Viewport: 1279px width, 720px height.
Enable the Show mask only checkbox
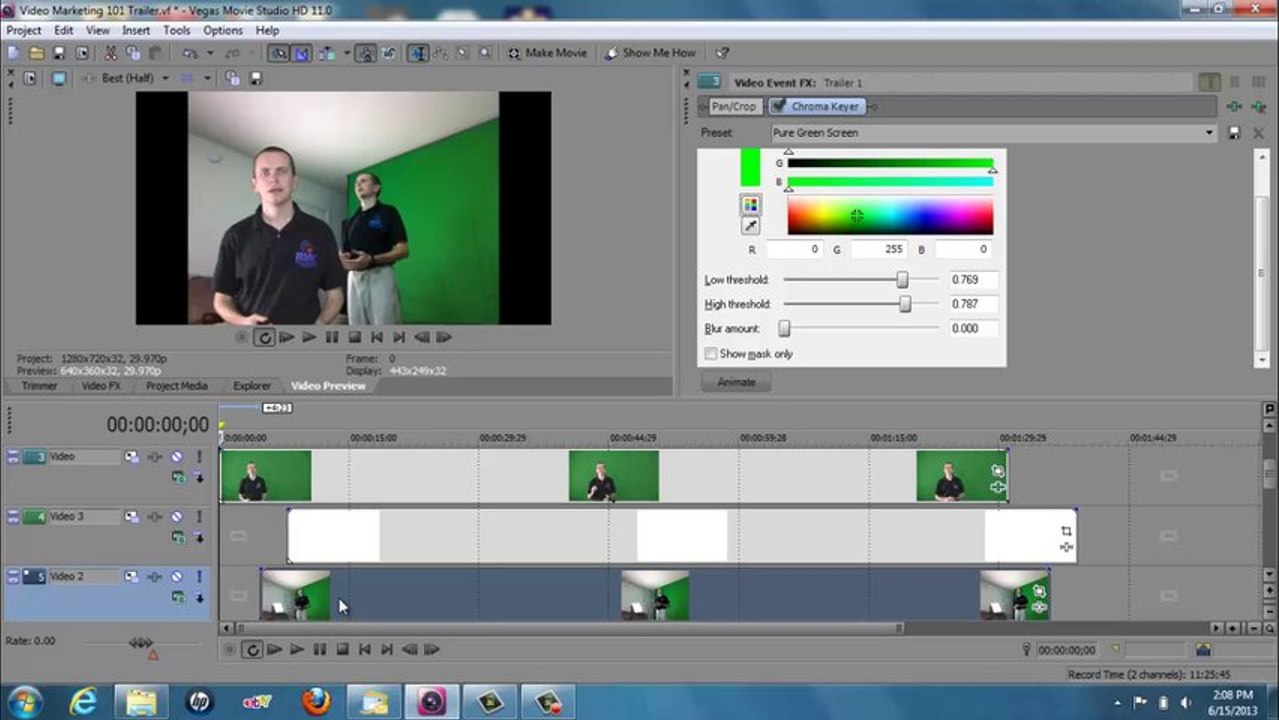710,354
